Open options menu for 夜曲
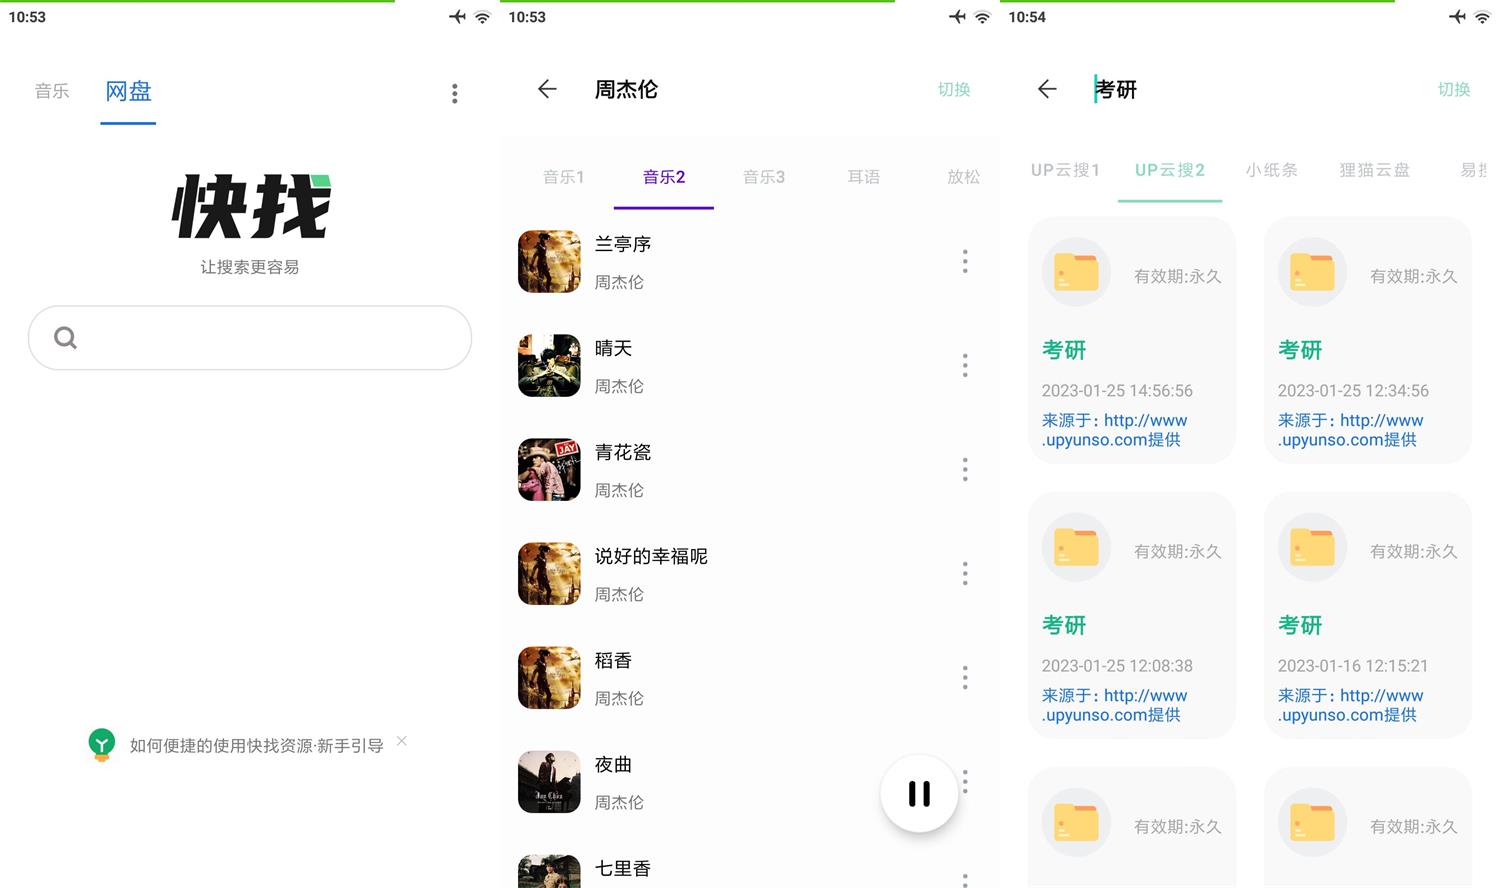The height and width of the screenshot is (888, 1500). (x=964, y=781)
